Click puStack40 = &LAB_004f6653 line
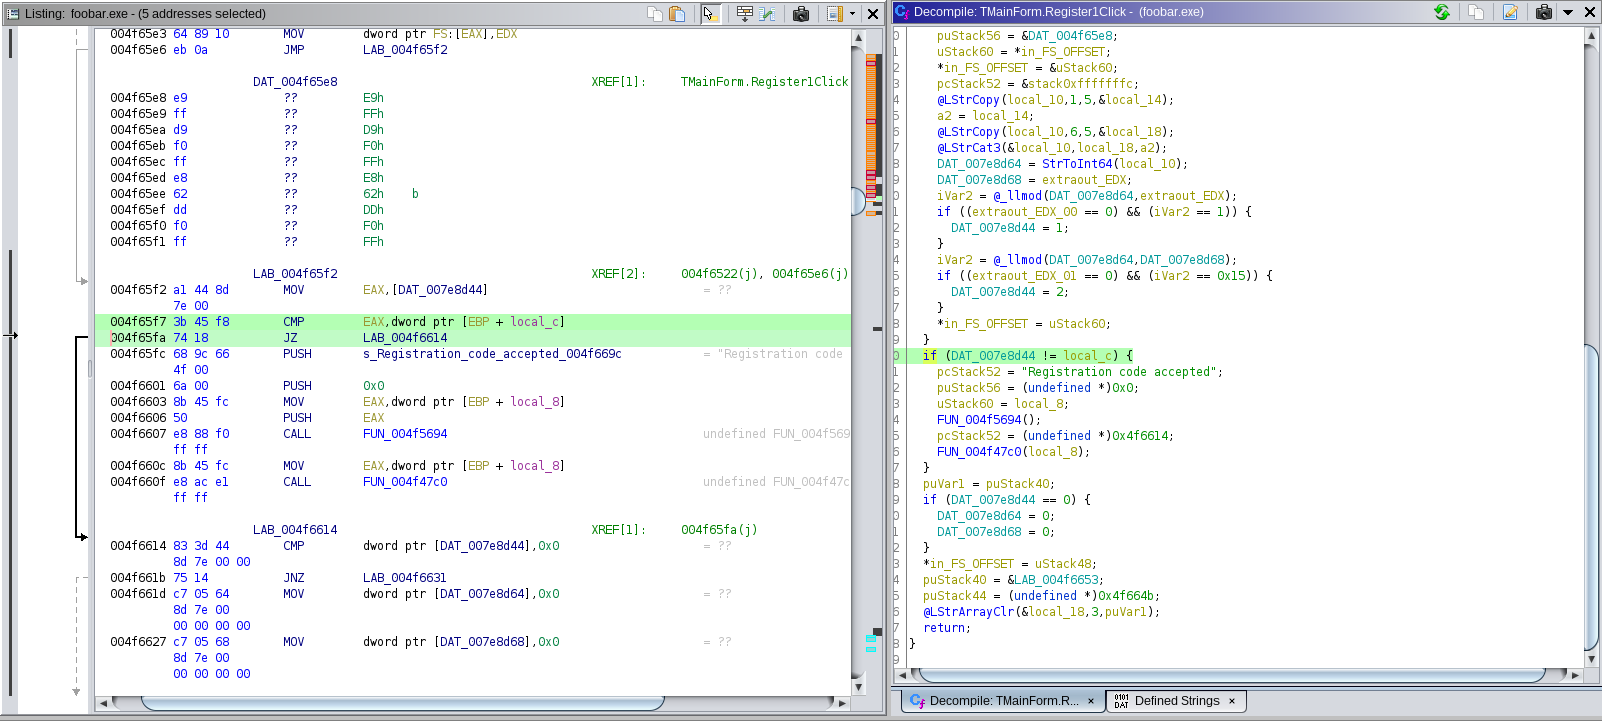The width and height of the screenshot is (1602, 721). [x=1013, y=580]
